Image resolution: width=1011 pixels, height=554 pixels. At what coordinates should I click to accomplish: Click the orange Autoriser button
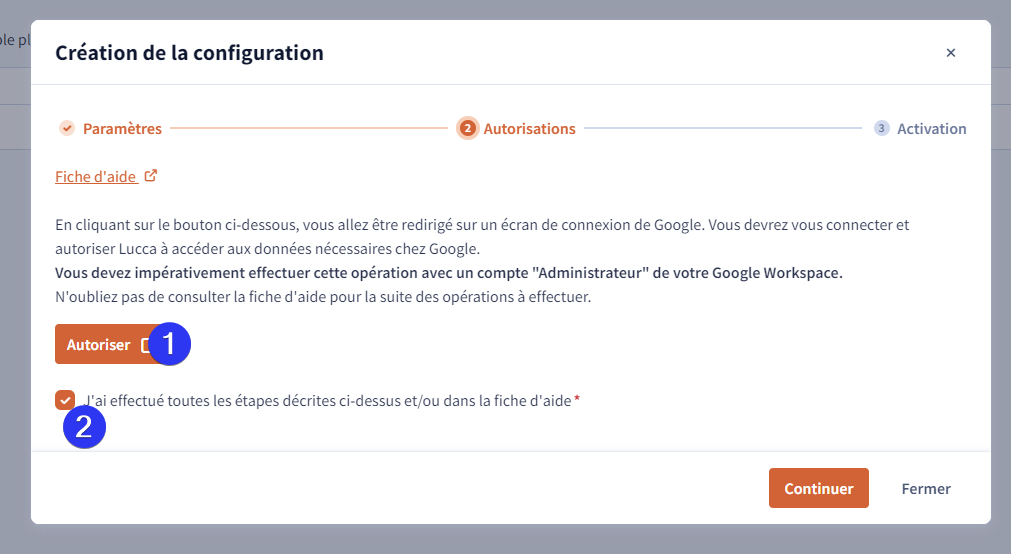pos(103,344)
